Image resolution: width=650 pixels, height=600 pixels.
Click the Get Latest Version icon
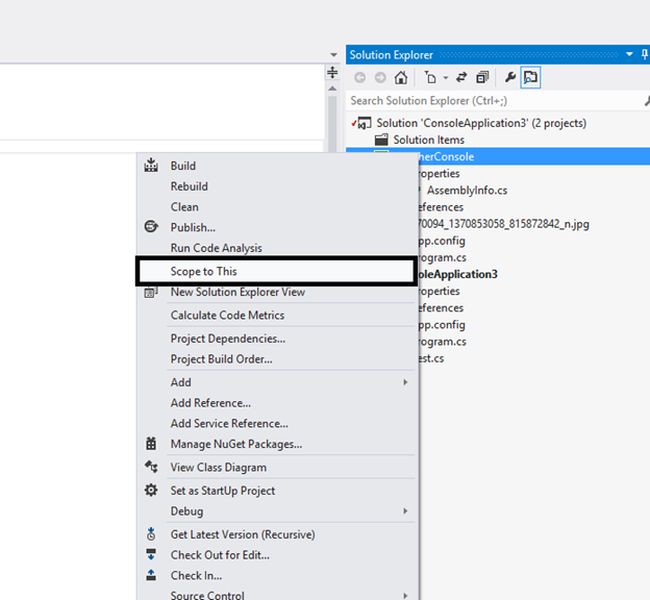[x=151, y=534]
